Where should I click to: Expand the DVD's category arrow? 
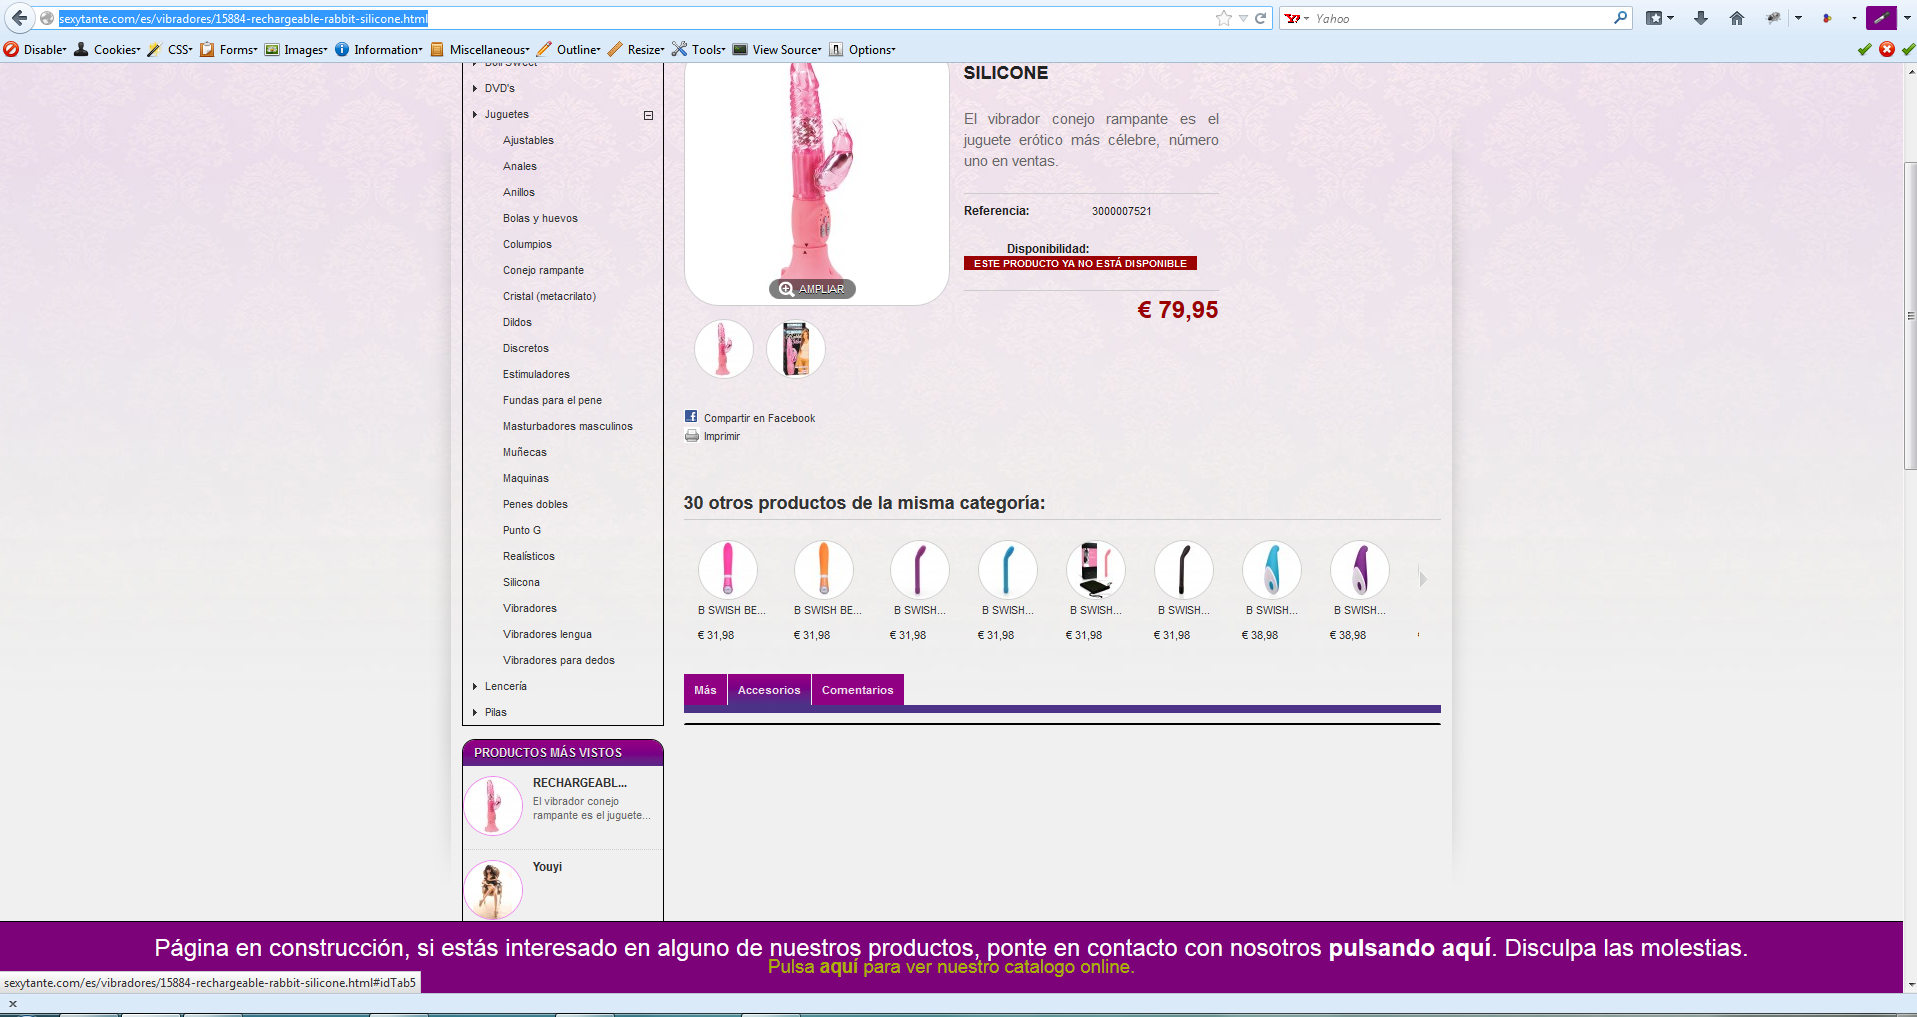(475, 88)
